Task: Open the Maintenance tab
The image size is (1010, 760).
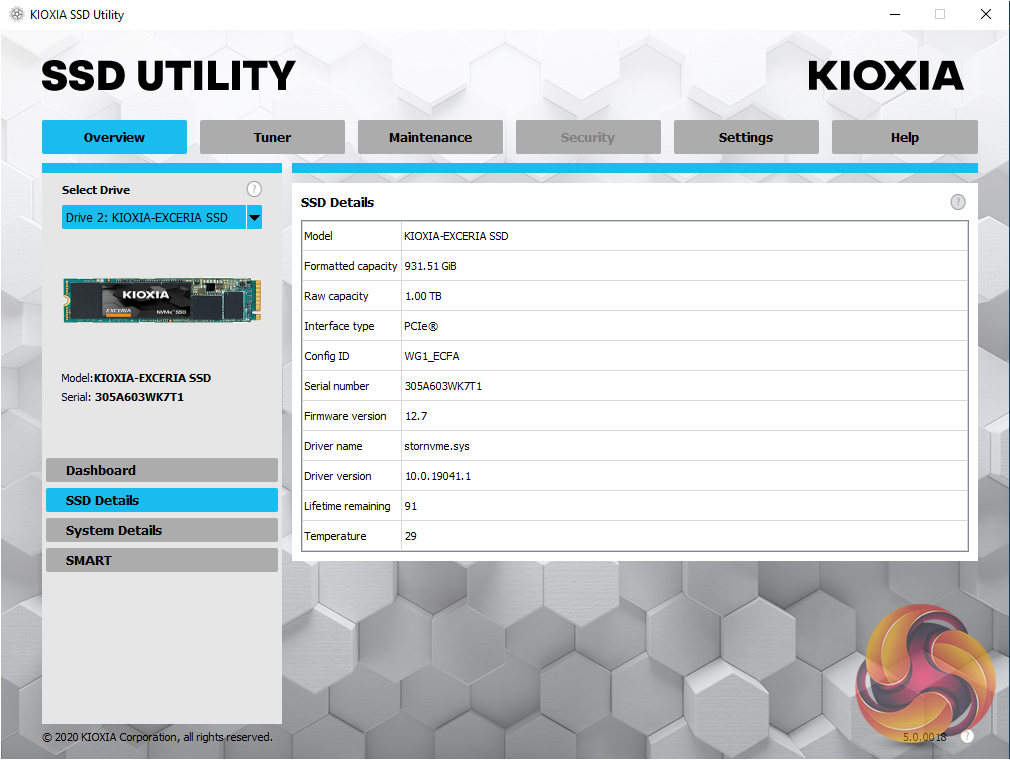Action: (430, 137)
